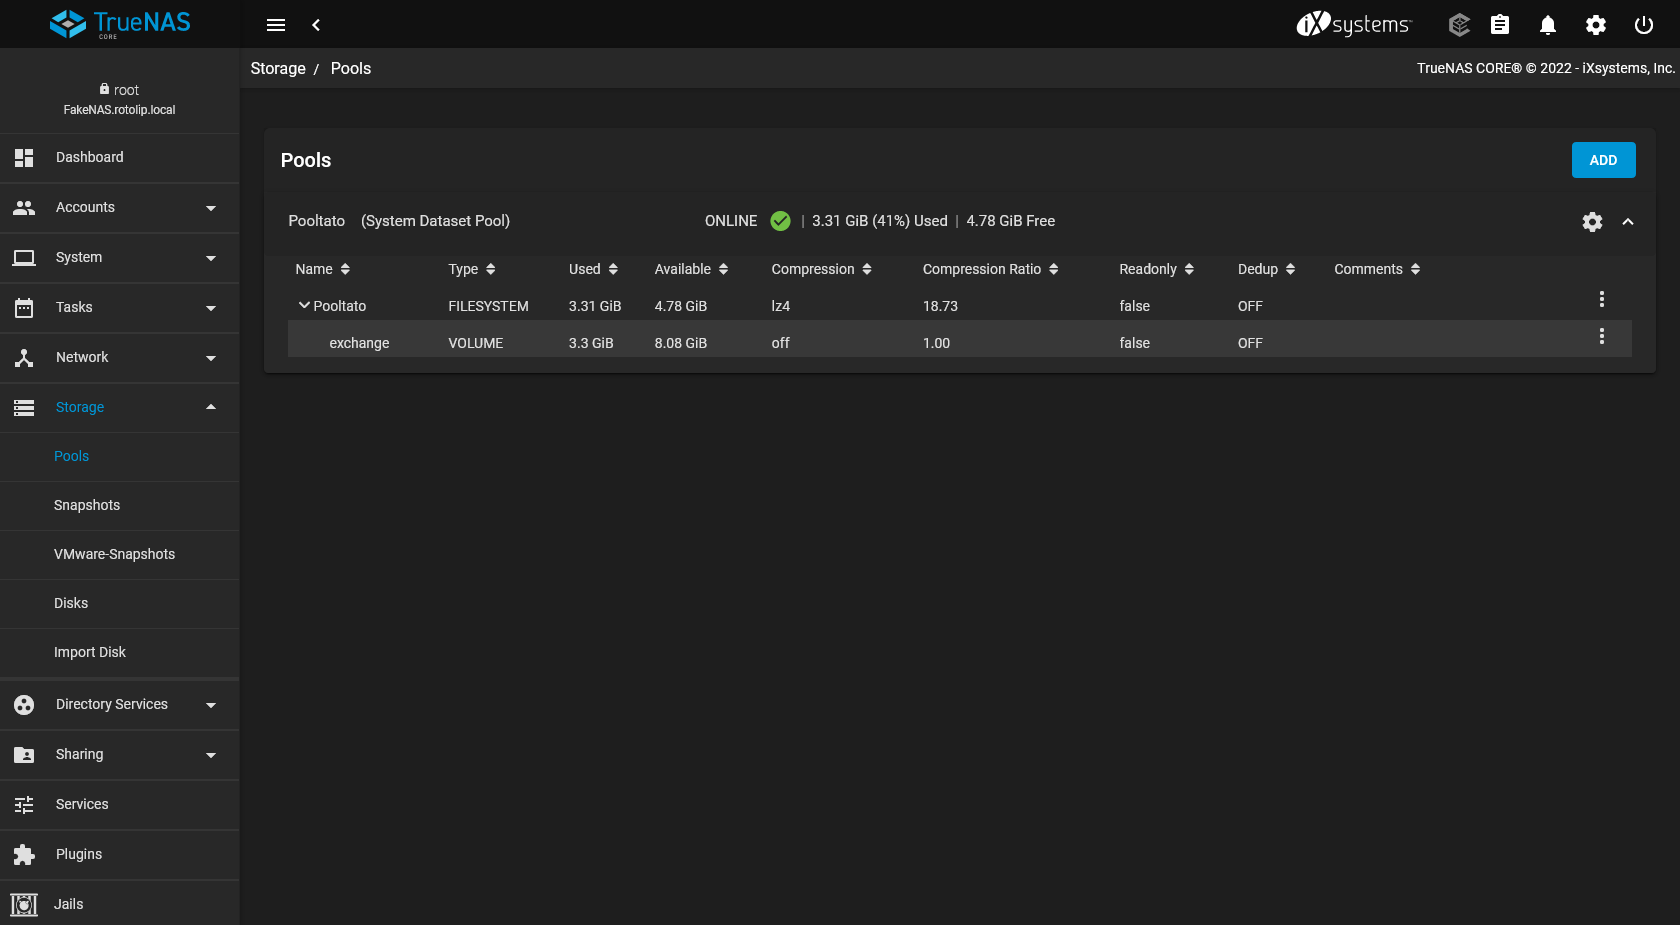
Task: Click the TrueCommand icon in header
Action: pos(1459,25)
